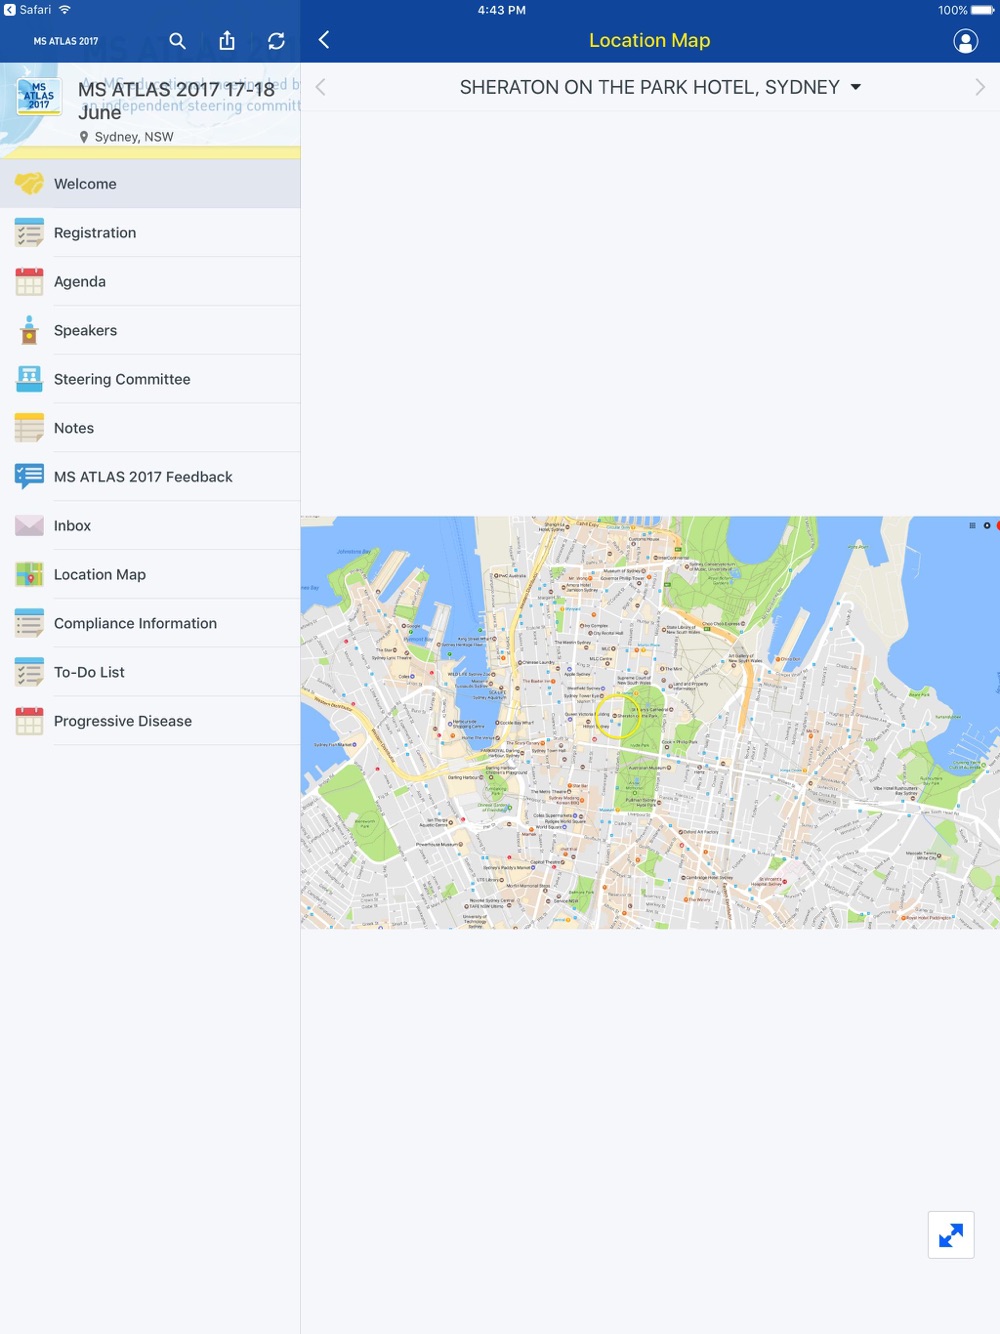The image size is (1000, 1334).
Task: Click the Steering Committee icon
Action: (29, 379)
